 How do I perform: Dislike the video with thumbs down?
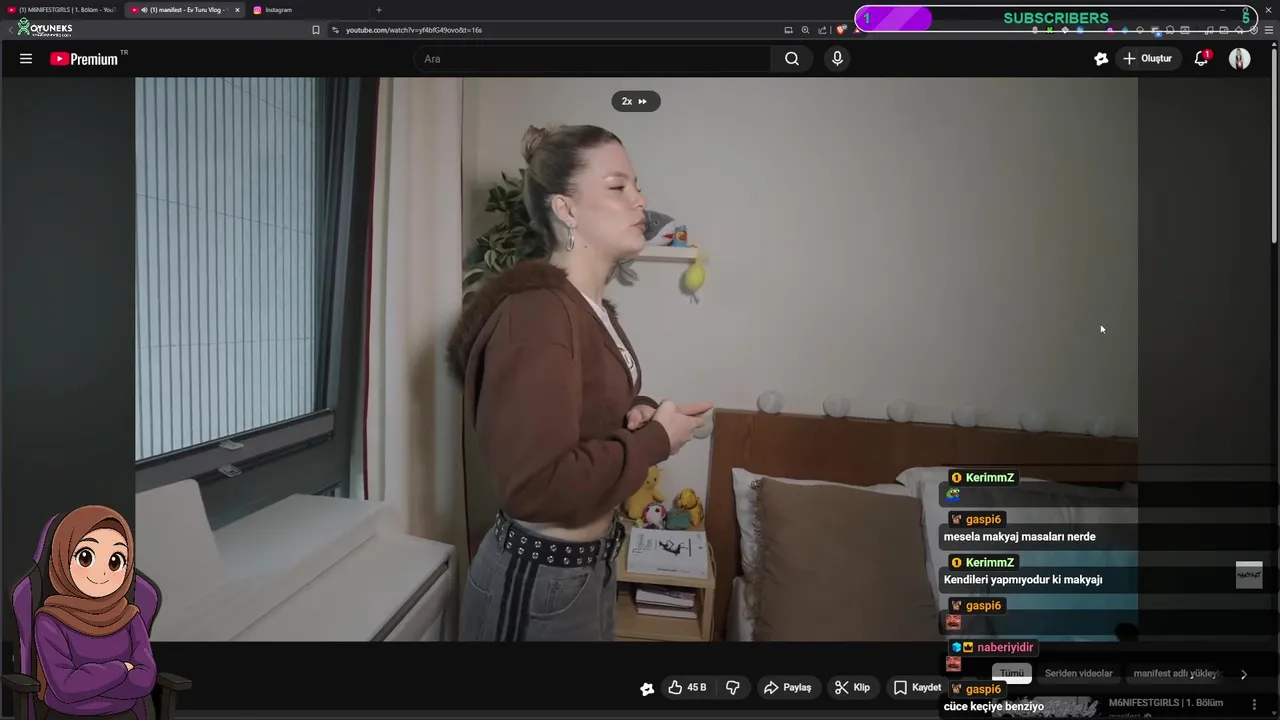coord(733,688)
